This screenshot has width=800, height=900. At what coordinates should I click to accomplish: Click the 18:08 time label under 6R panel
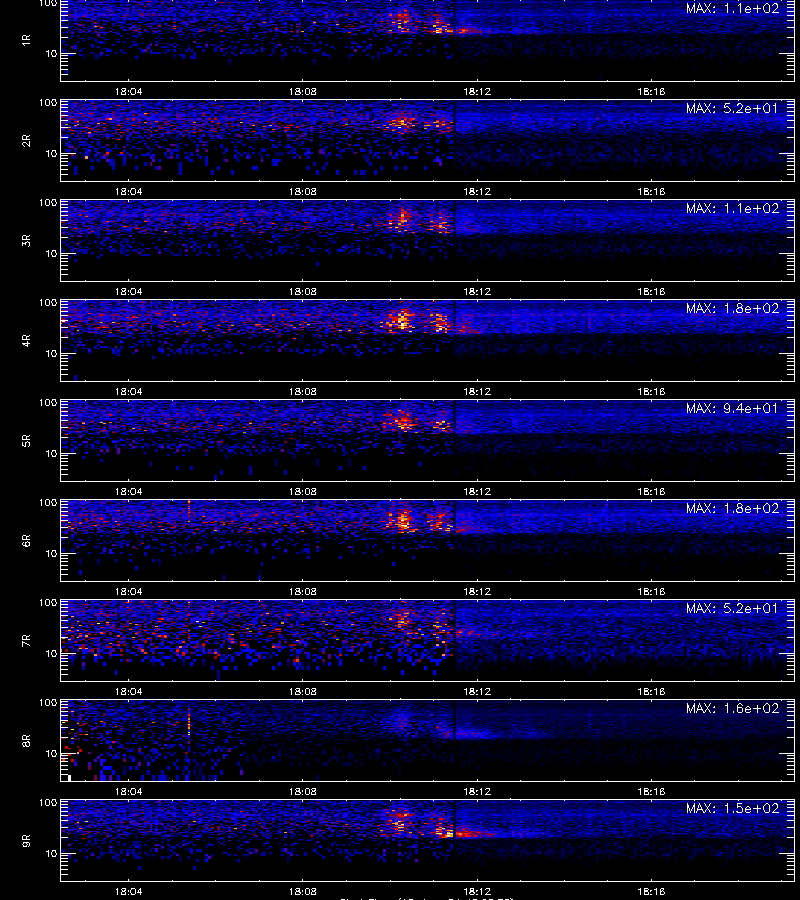pos(302,591)
